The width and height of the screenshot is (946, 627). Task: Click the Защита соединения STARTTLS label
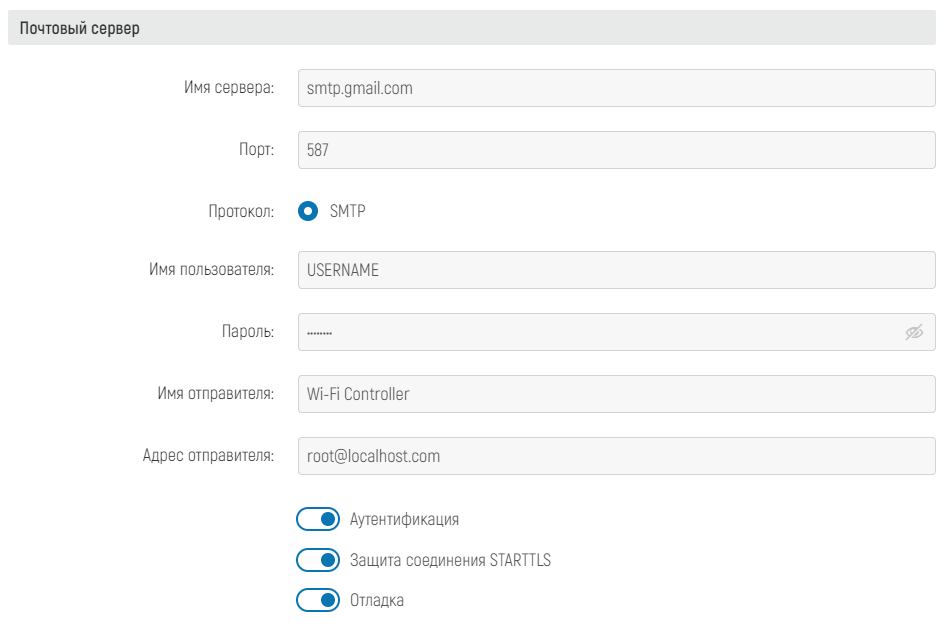450,560
